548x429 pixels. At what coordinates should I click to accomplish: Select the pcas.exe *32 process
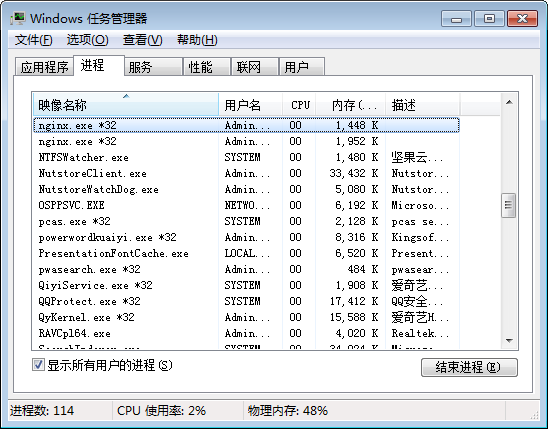click(246, 221)
